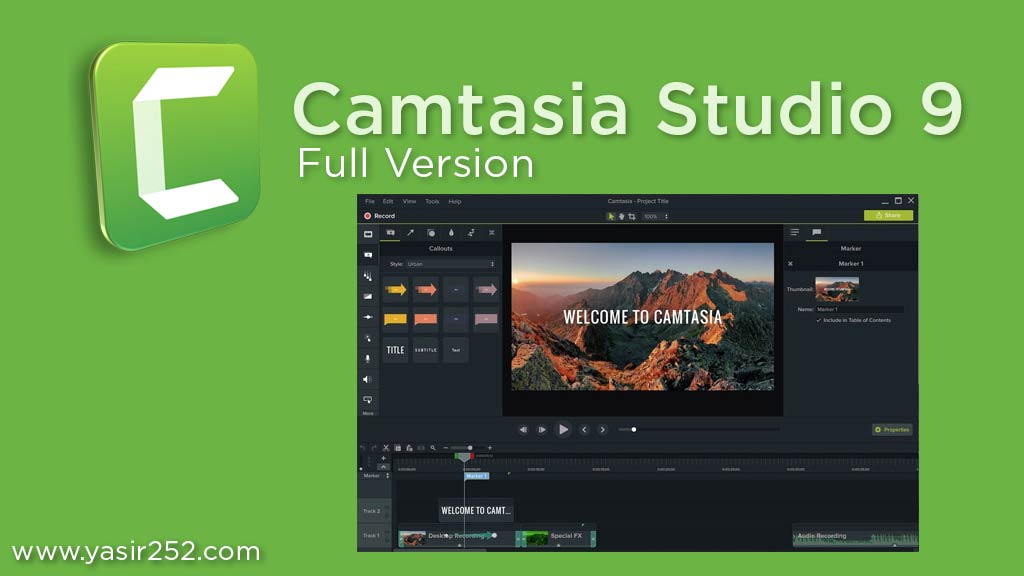Click the step backward frame button
Screen dimensions: 1024x576
tap(523, 430)
